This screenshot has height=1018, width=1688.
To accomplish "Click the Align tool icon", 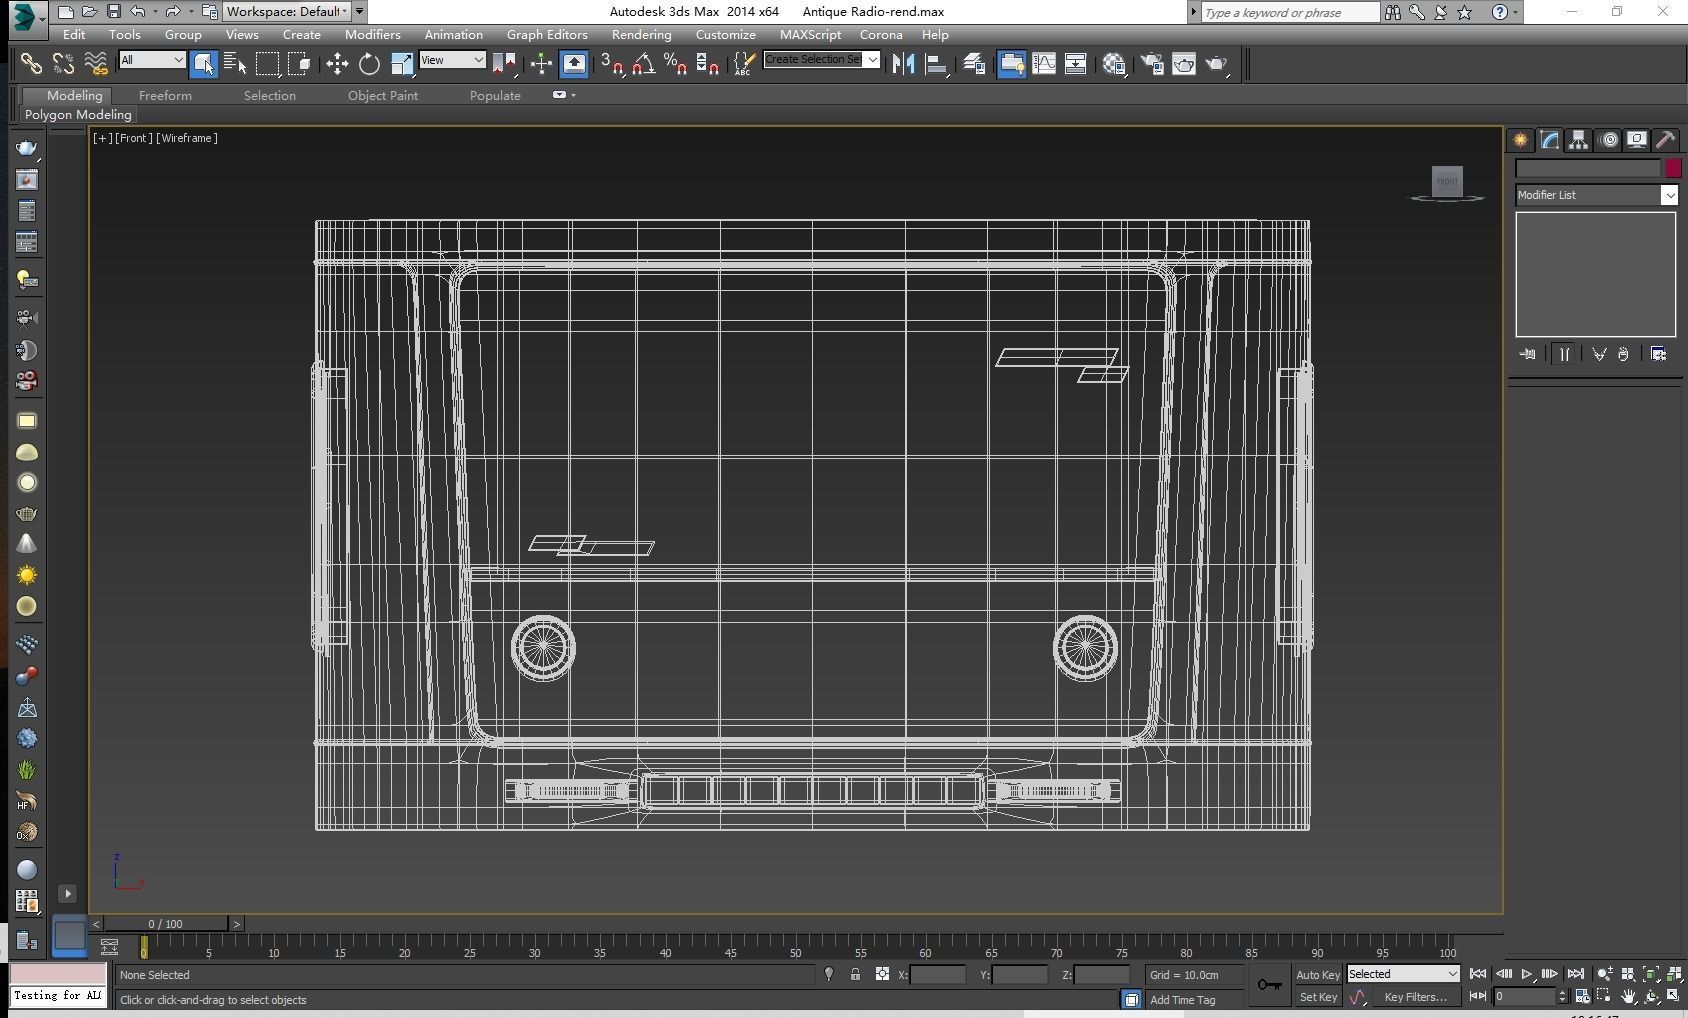I will 936,64.
